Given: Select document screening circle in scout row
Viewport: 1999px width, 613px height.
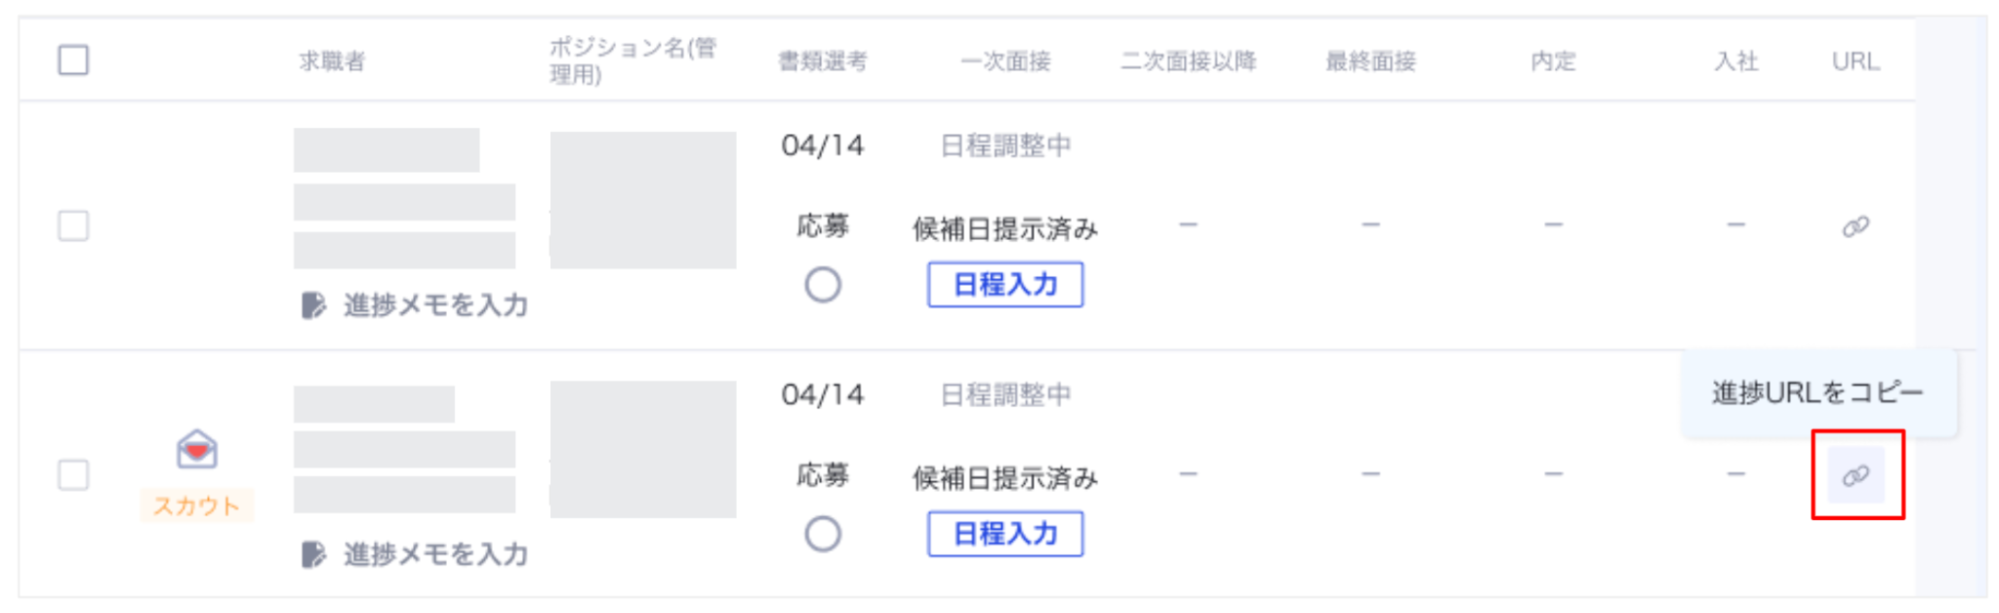Looking at the screenshot, I should tap(822, 534).
